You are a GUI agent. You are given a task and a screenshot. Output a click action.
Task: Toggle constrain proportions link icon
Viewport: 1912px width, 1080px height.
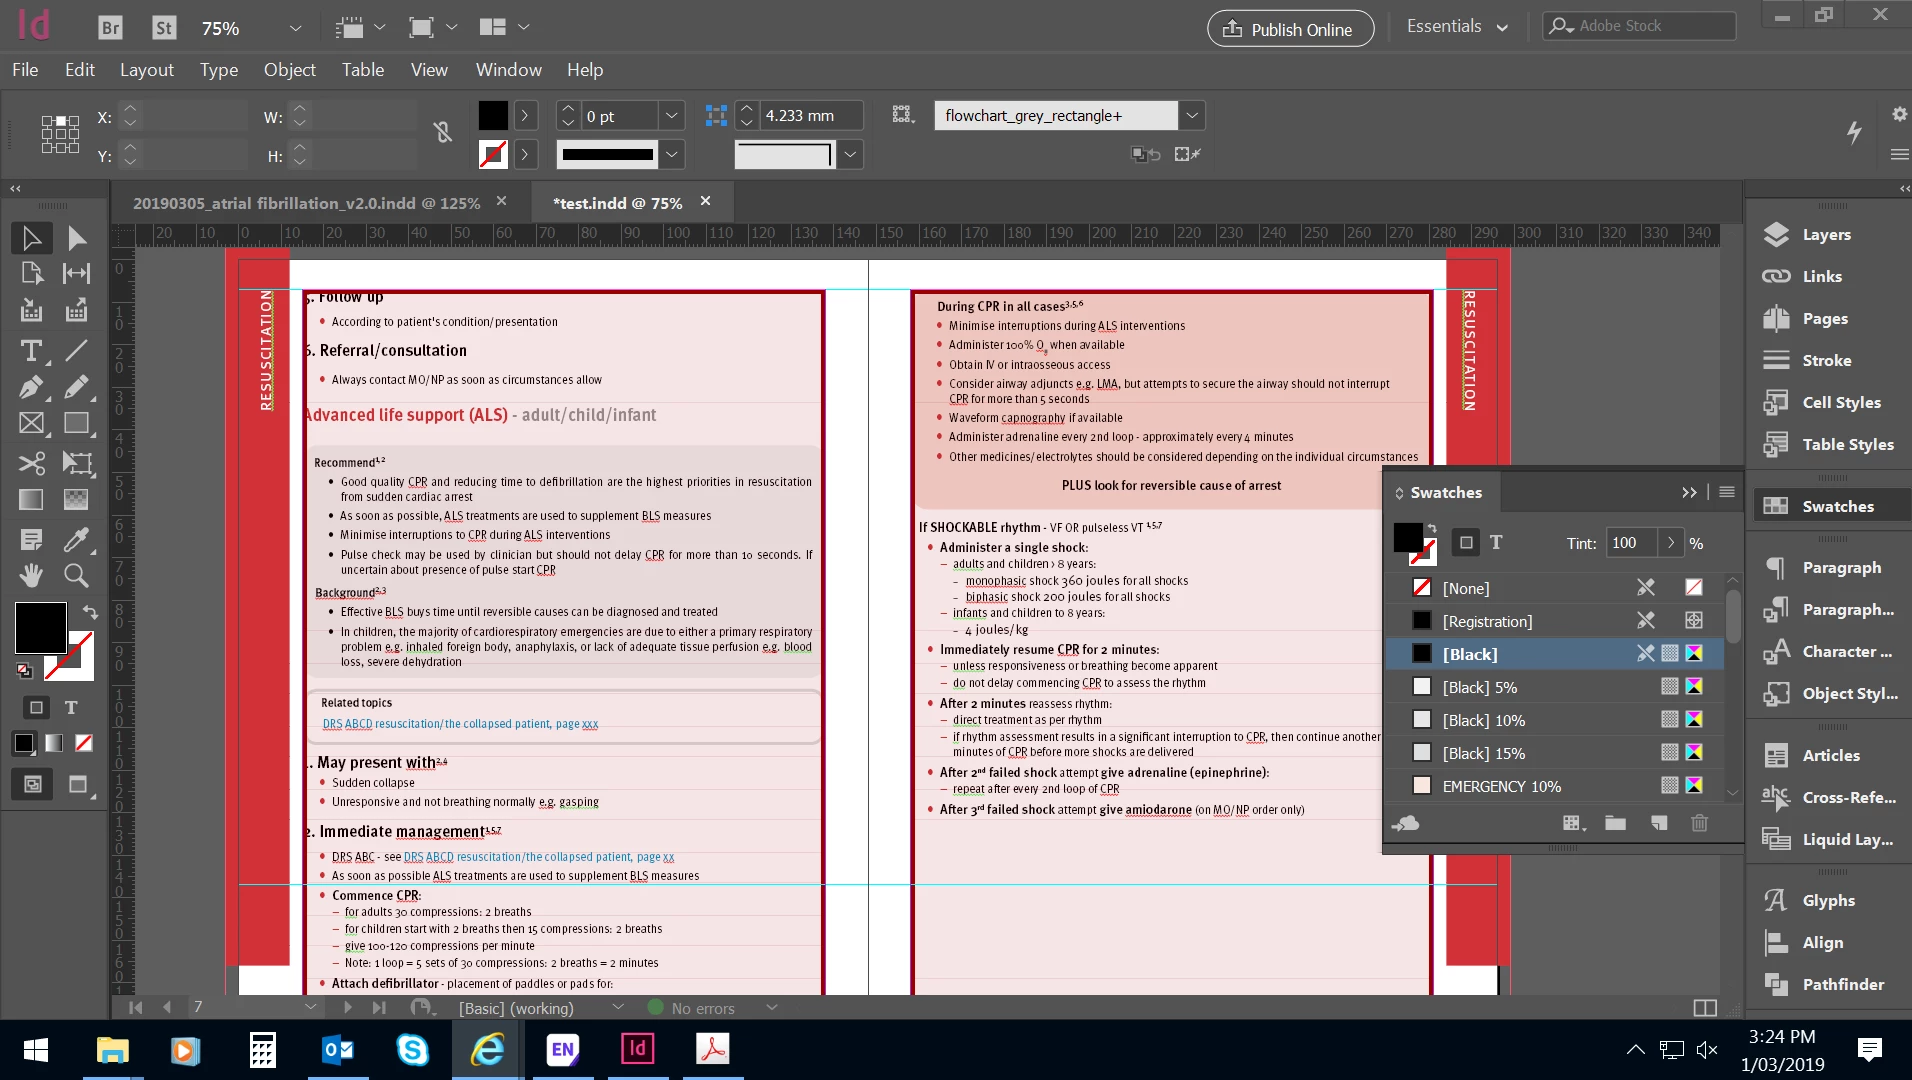(x=443, y=132)
